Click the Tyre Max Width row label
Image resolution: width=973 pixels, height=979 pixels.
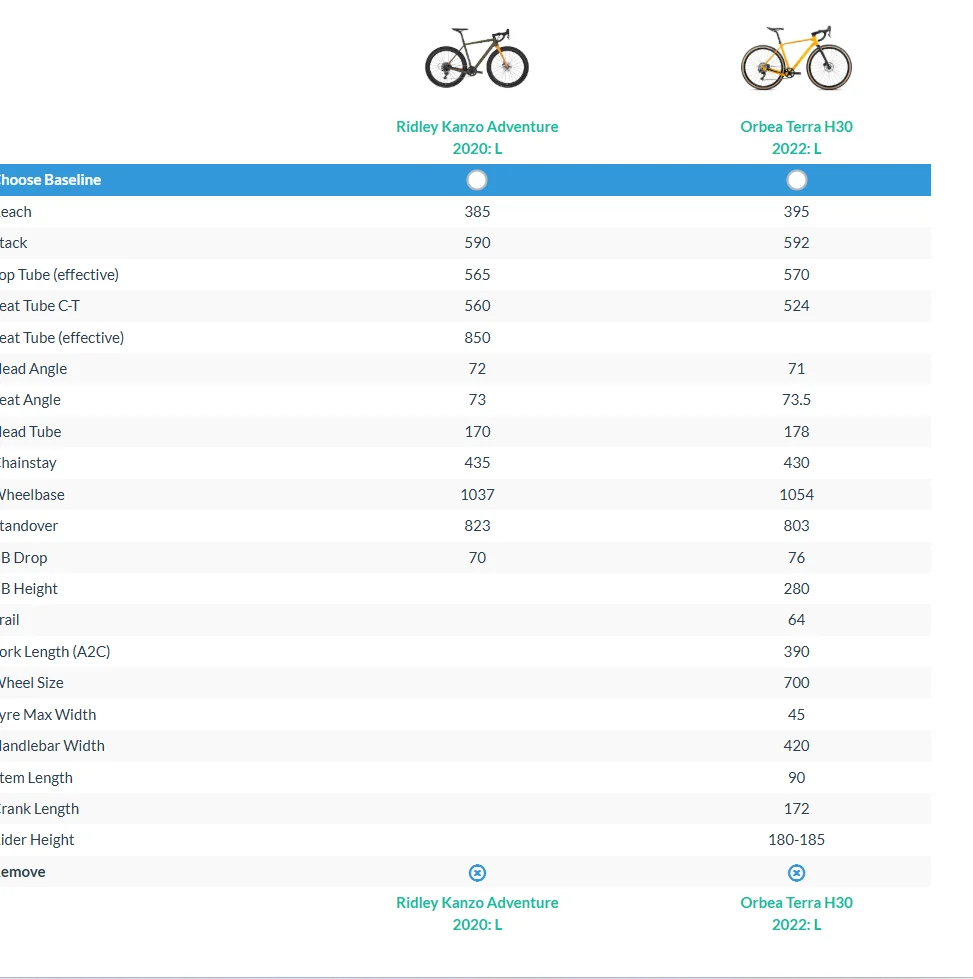click(47, 715)
